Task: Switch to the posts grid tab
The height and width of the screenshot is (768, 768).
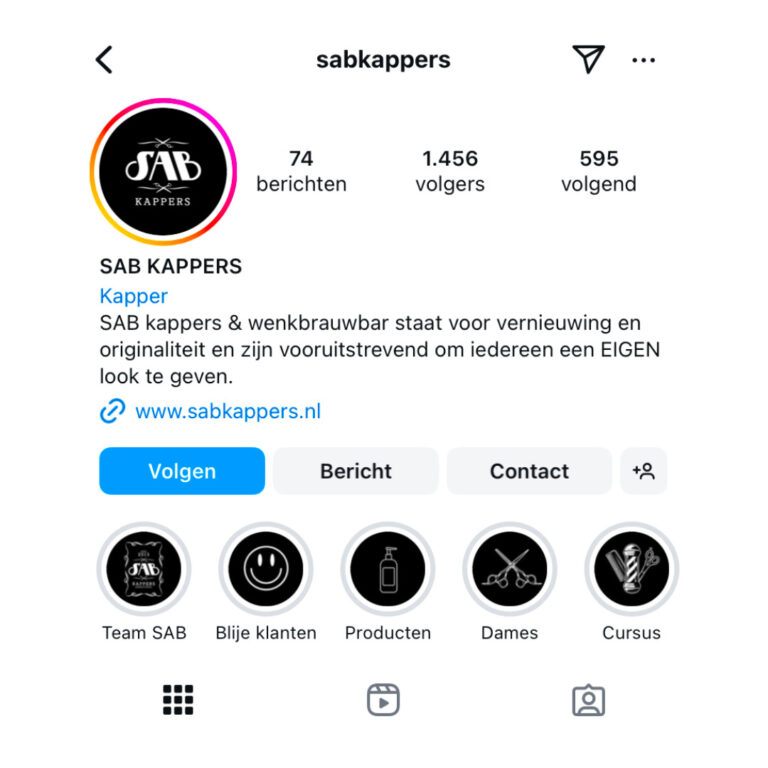Action: 178,700
